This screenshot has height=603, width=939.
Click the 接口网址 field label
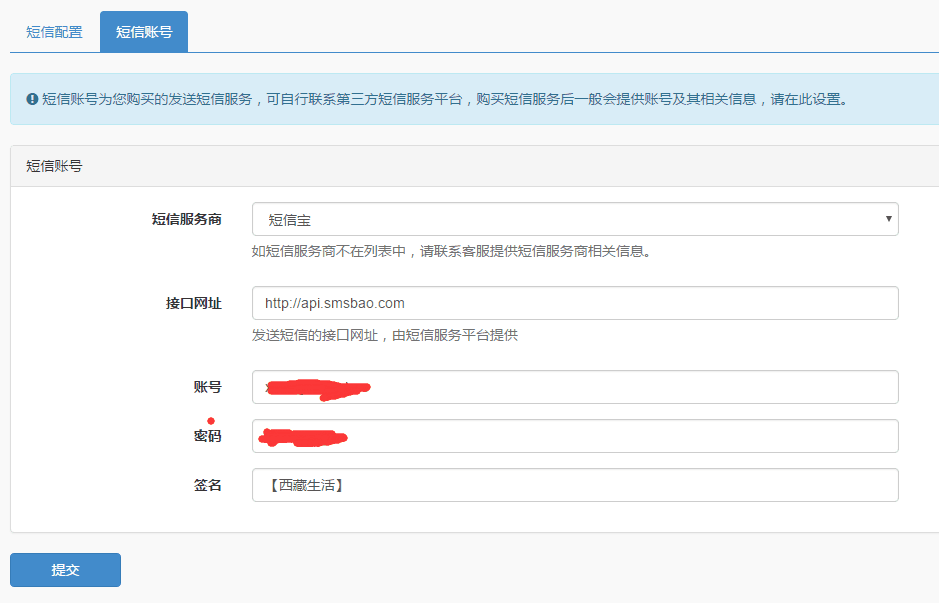pos(193,303)
